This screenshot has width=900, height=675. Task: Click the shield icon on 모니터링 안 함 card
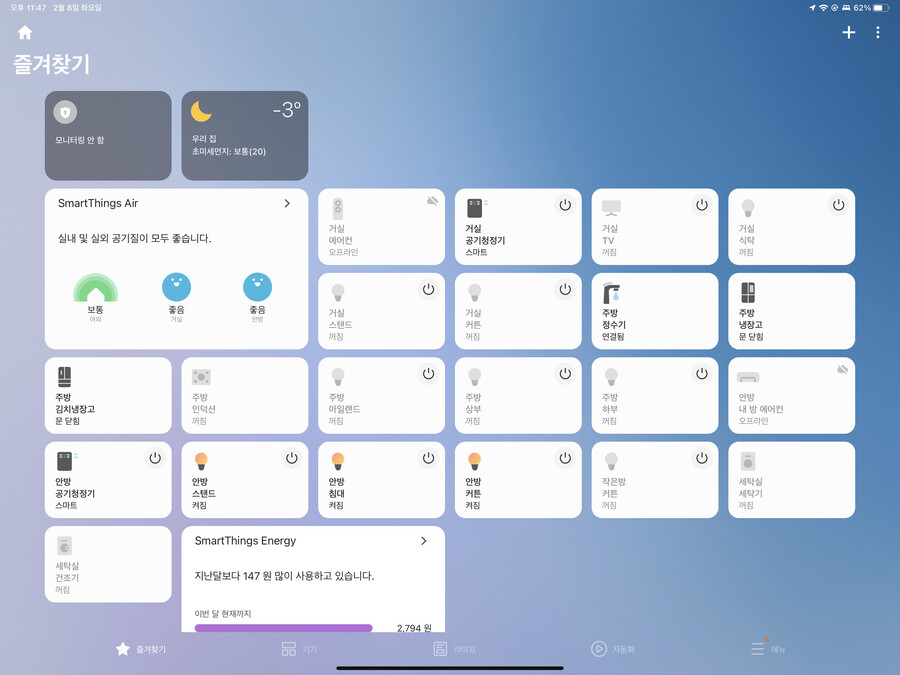(65, 112)
